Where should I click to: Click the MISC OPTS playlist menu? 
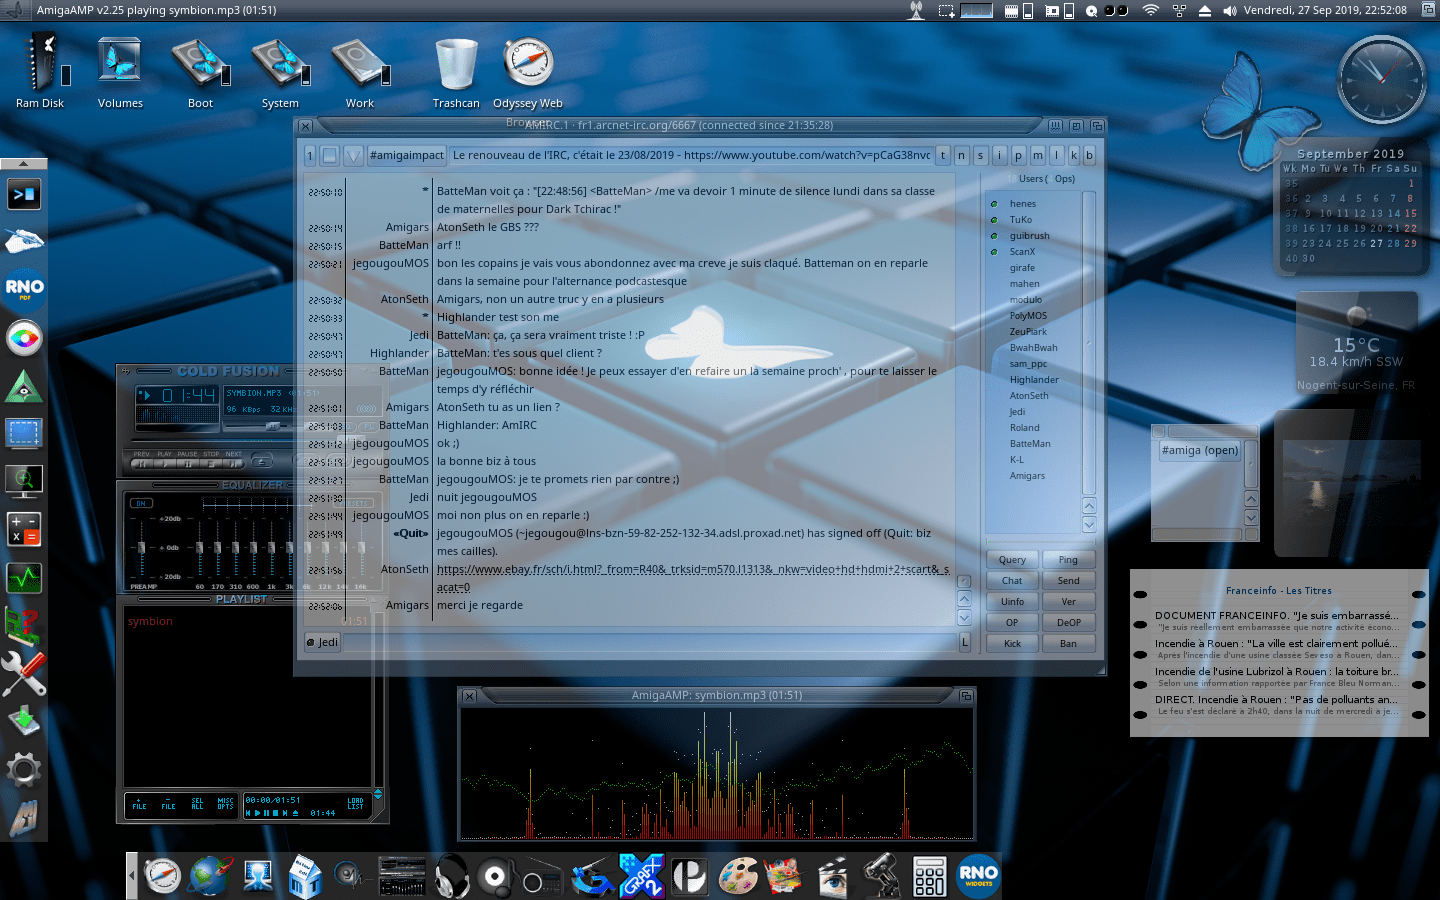(225, 804)
